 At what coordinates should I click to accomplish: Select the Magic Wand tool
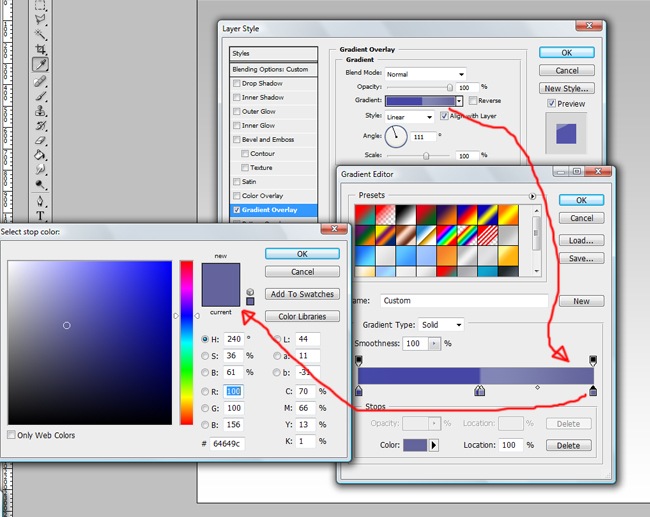coord(41,33)
